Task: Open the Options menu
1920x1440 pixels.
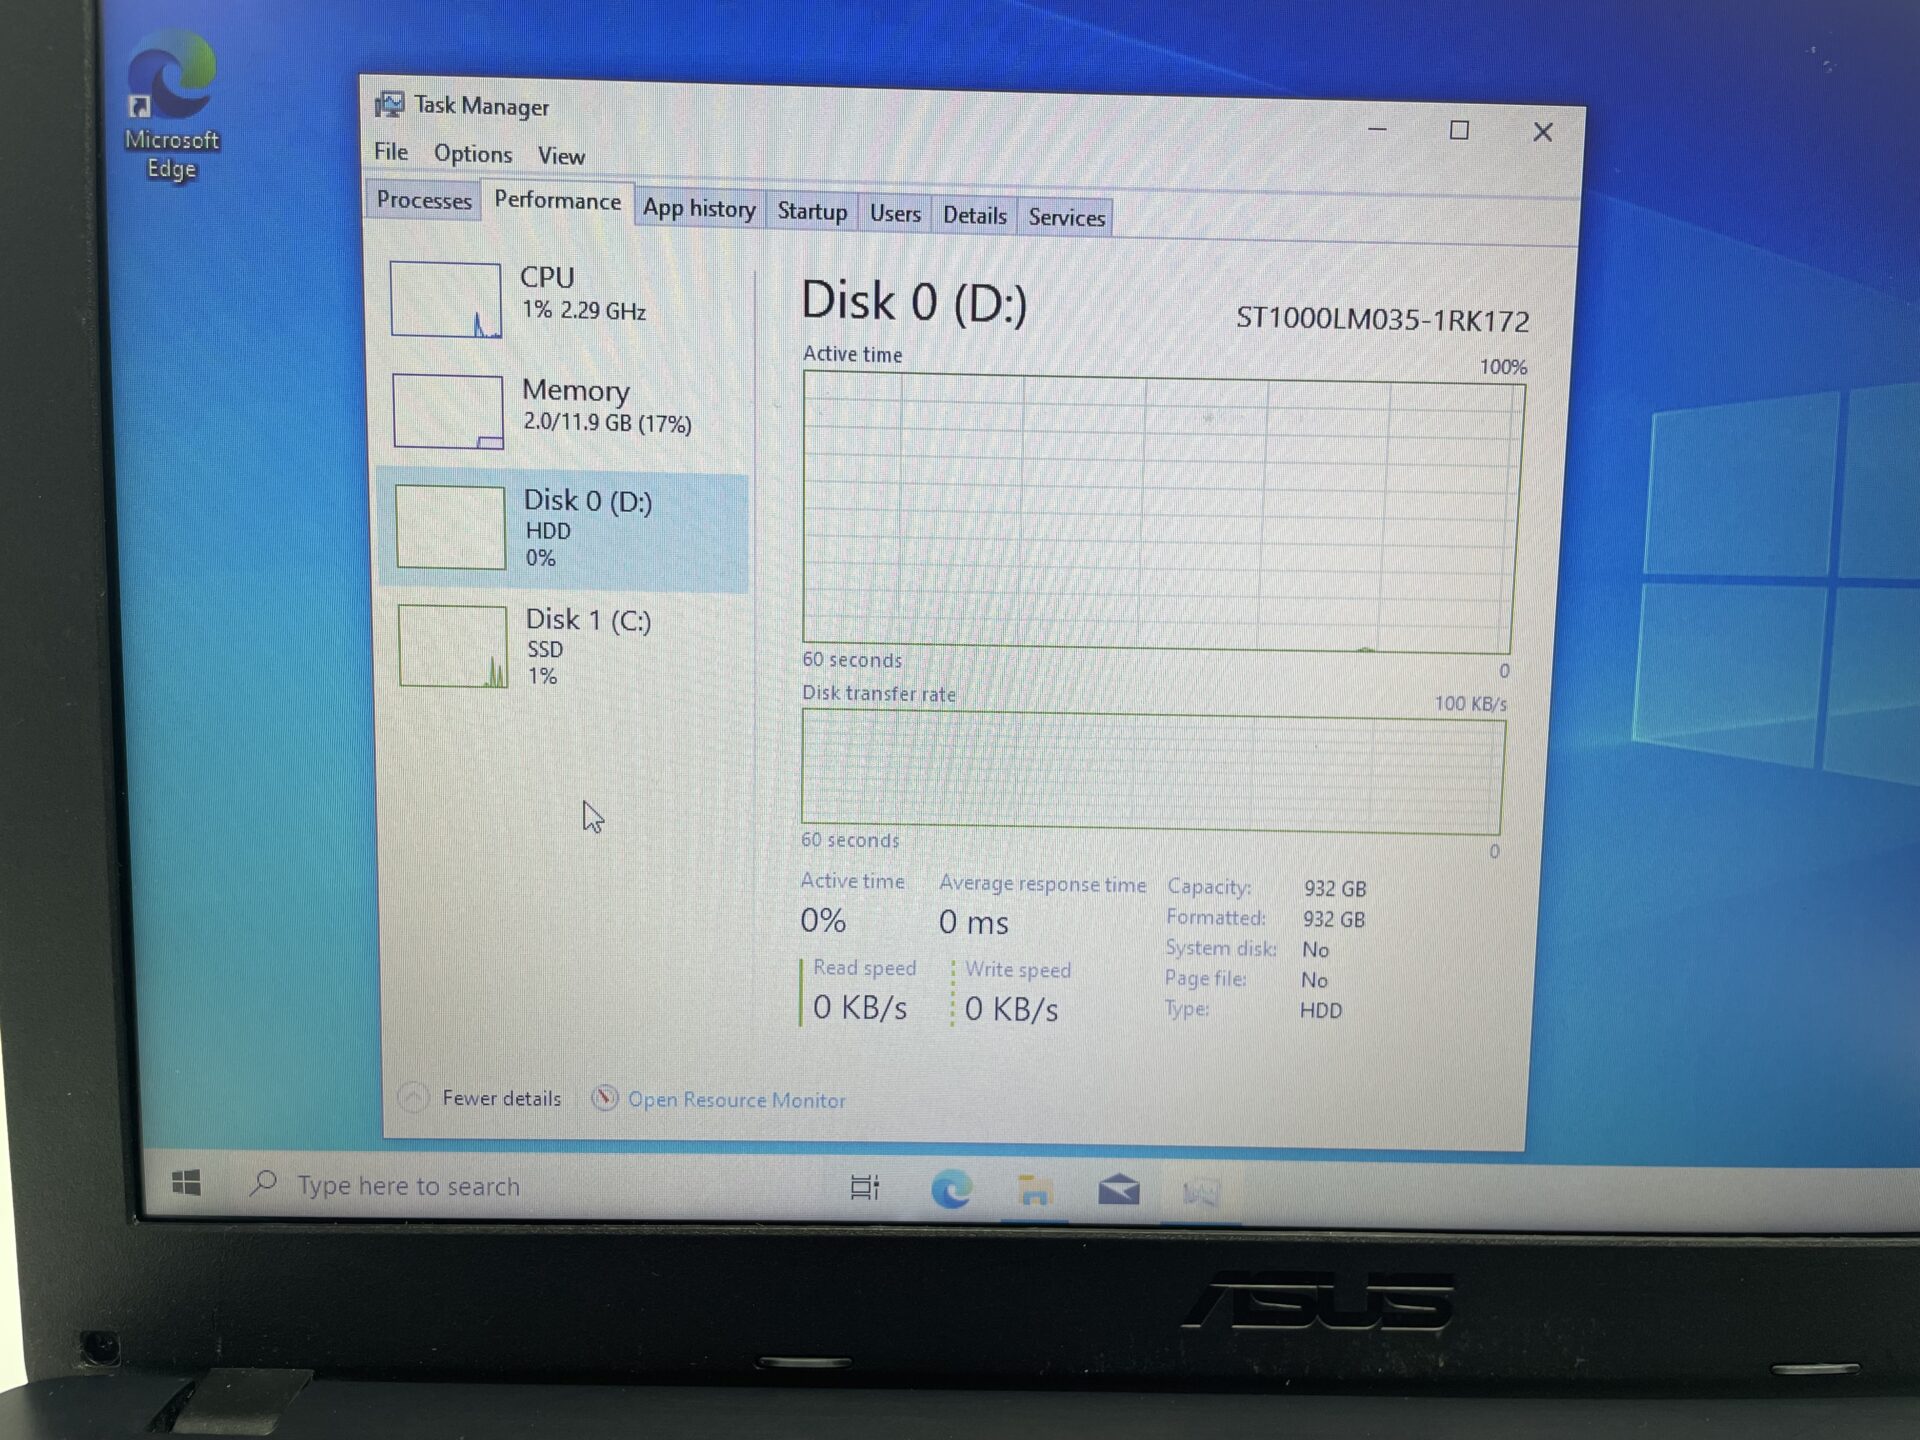Action: coord(473,153)
